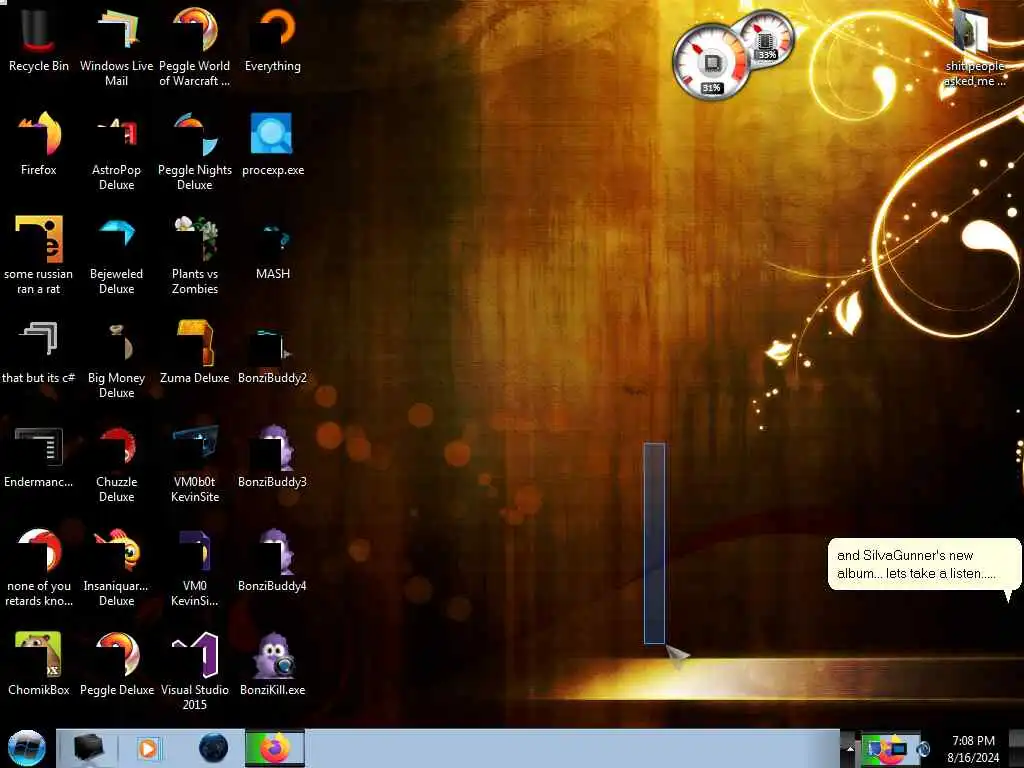Select Insaniquar... Deluxe fish icon
Viewport: 1024px width, 768px height.
(x=116, y=567)
